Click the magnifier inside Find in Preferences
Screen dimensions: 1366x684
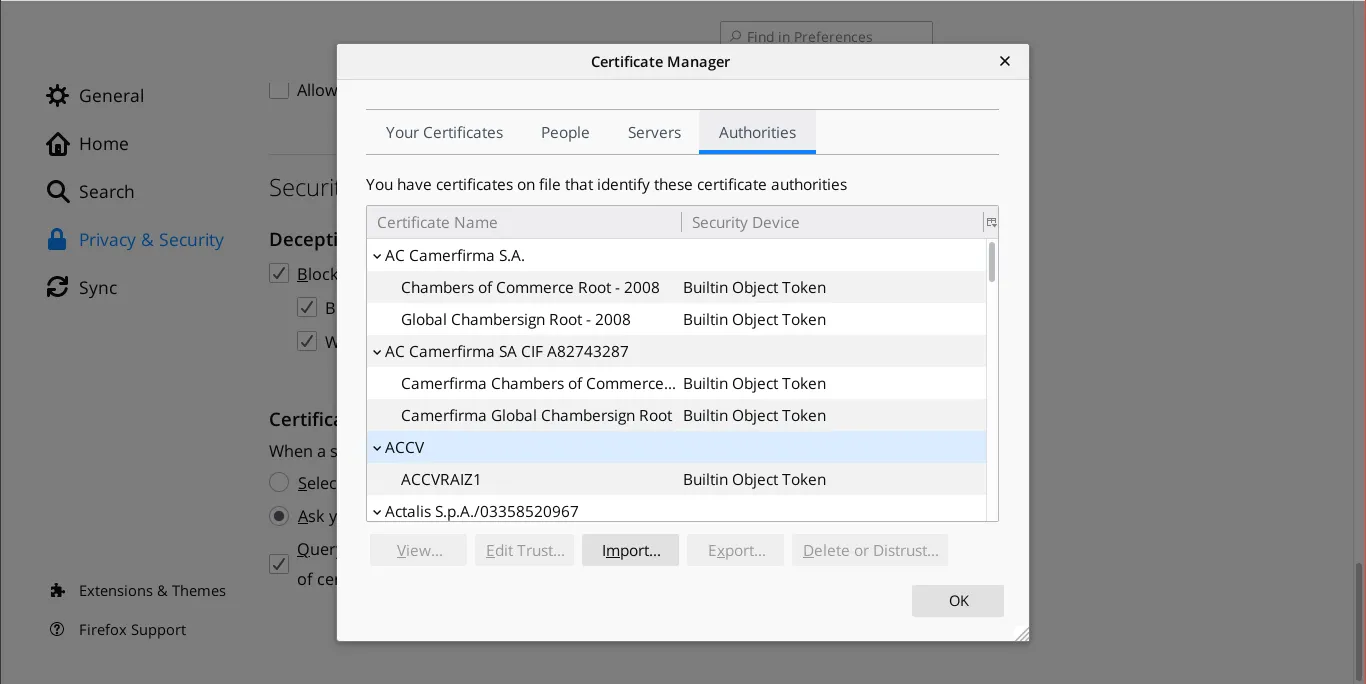click(735, 37)
